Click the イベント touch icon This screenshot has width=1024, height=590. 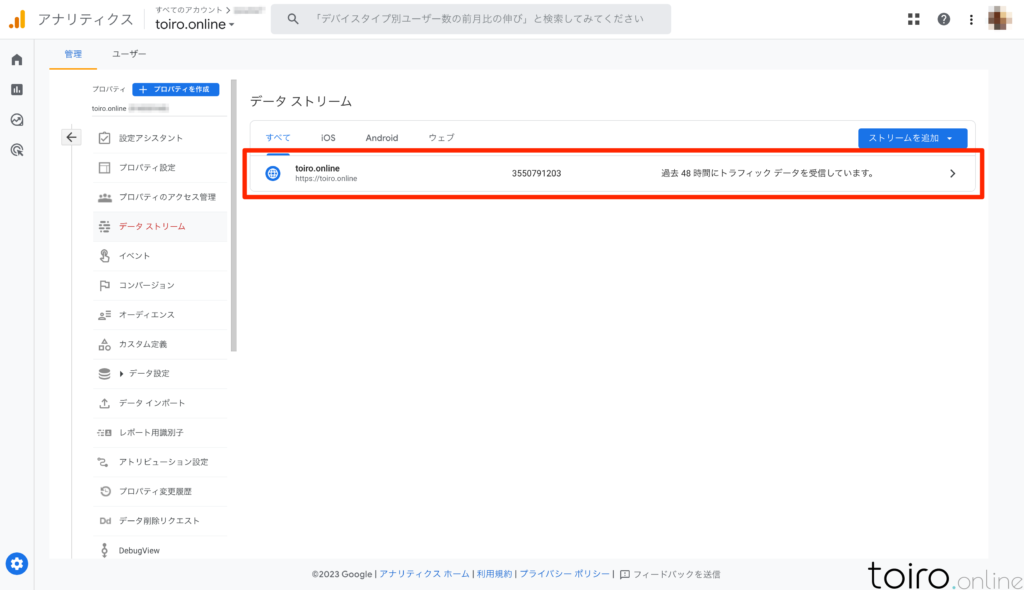pyautogui.click(x=104, y=255)
